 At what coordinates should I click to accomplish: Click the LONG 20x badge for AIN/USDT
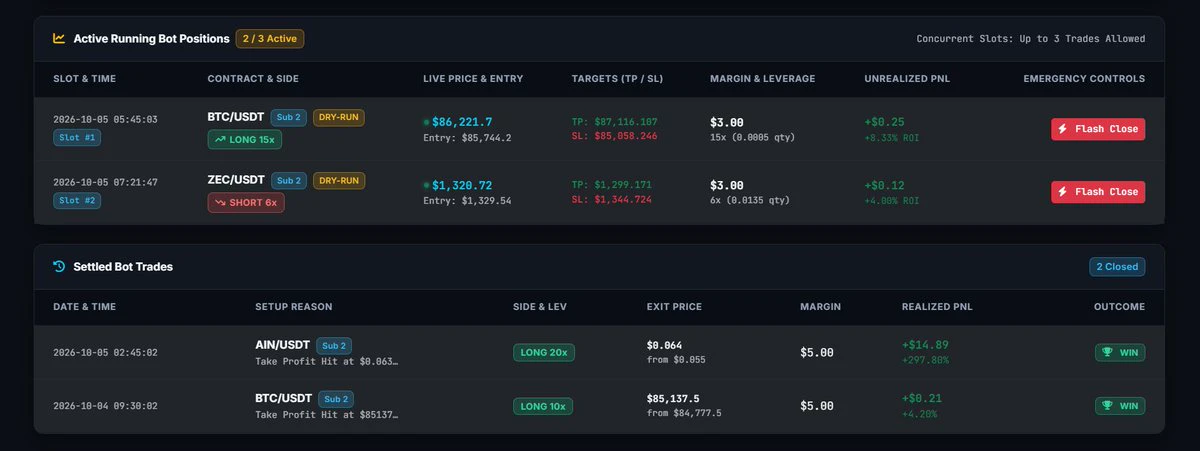pyautogui.click(x=544, y=352)
